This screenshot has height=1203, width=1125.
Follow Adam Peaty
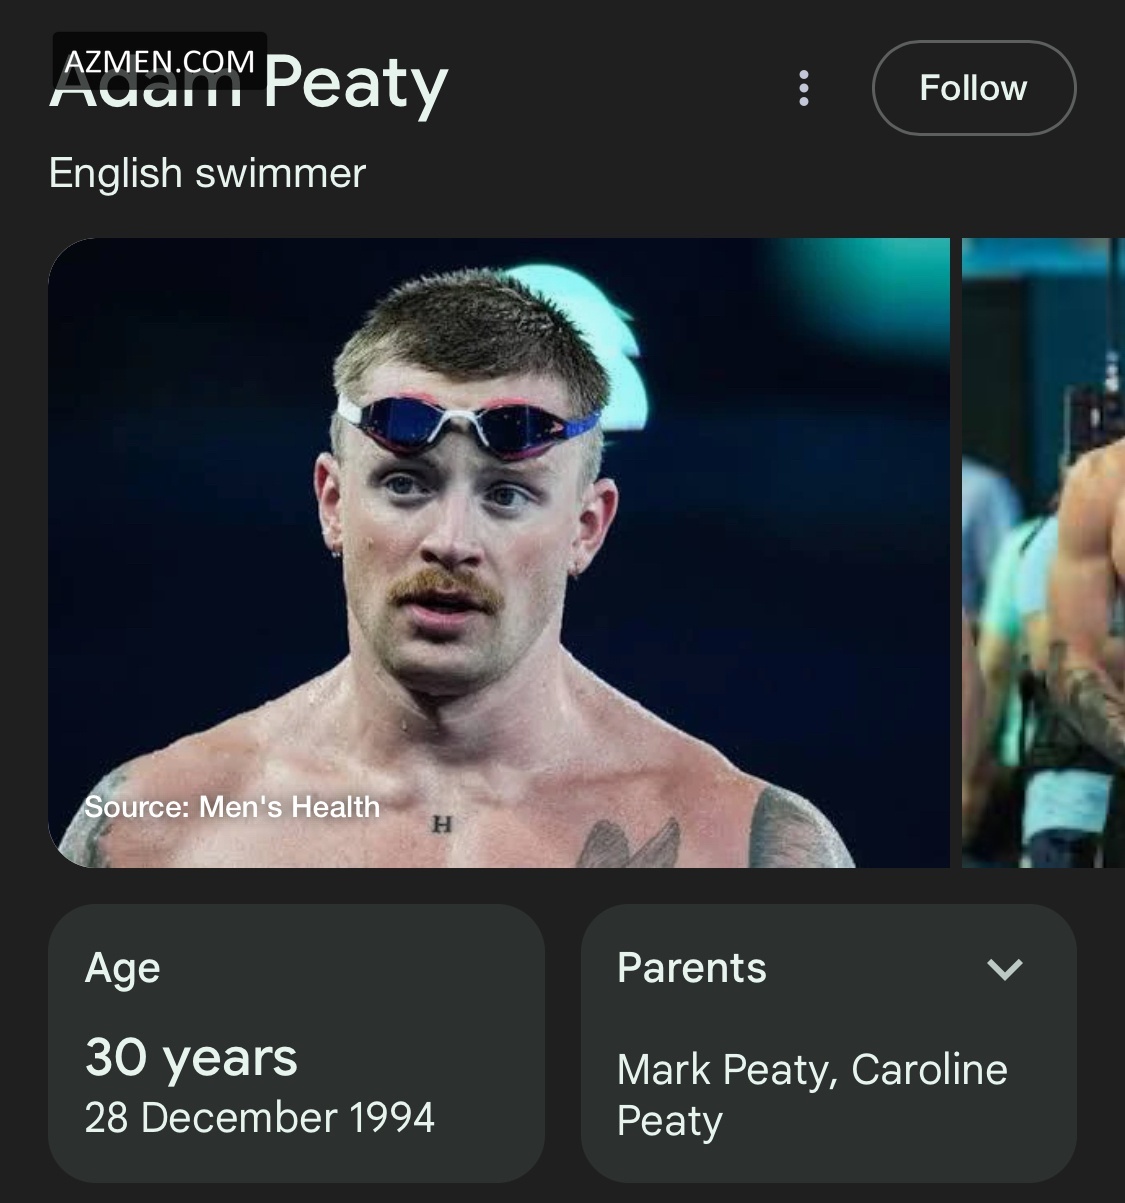tap(973, 88)
